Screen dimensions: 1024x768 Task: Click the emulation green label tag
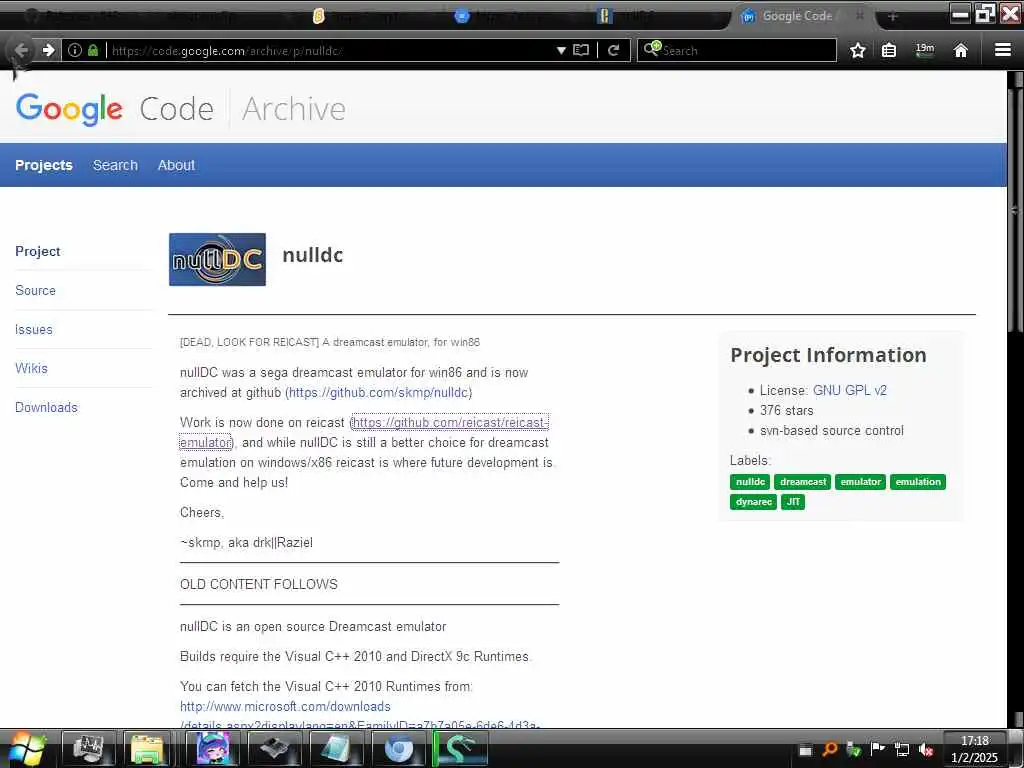pyautogui.click(x=918, y=482)
